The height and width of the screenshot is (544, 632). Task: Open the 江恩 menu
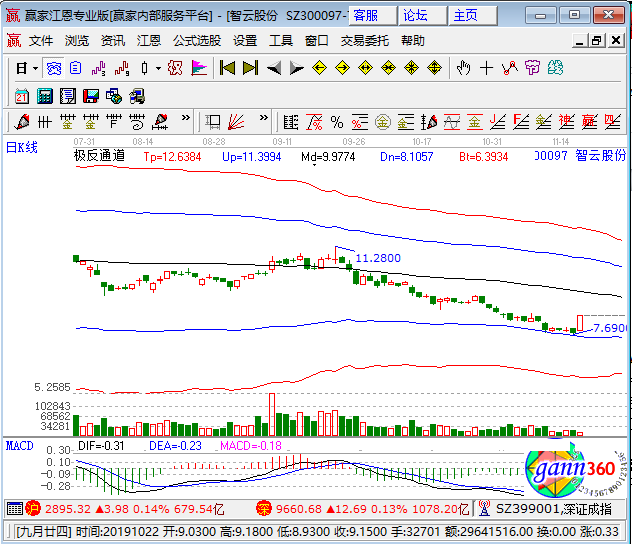pos(149,41)
